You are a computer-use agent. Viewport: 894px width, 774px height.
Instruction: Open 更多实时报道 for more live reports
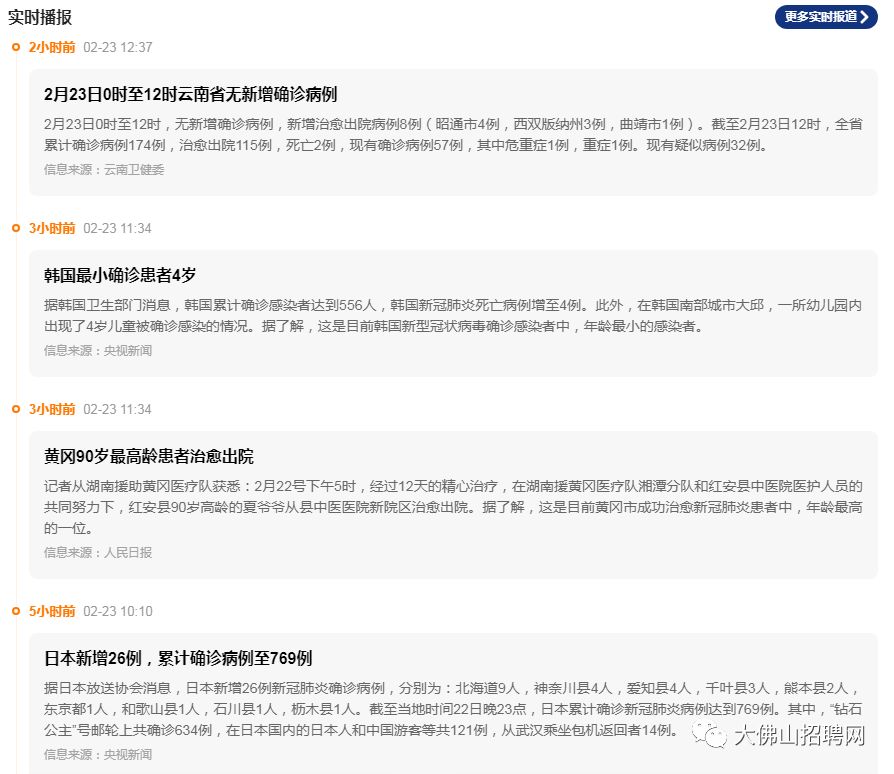tap(826, 17)
